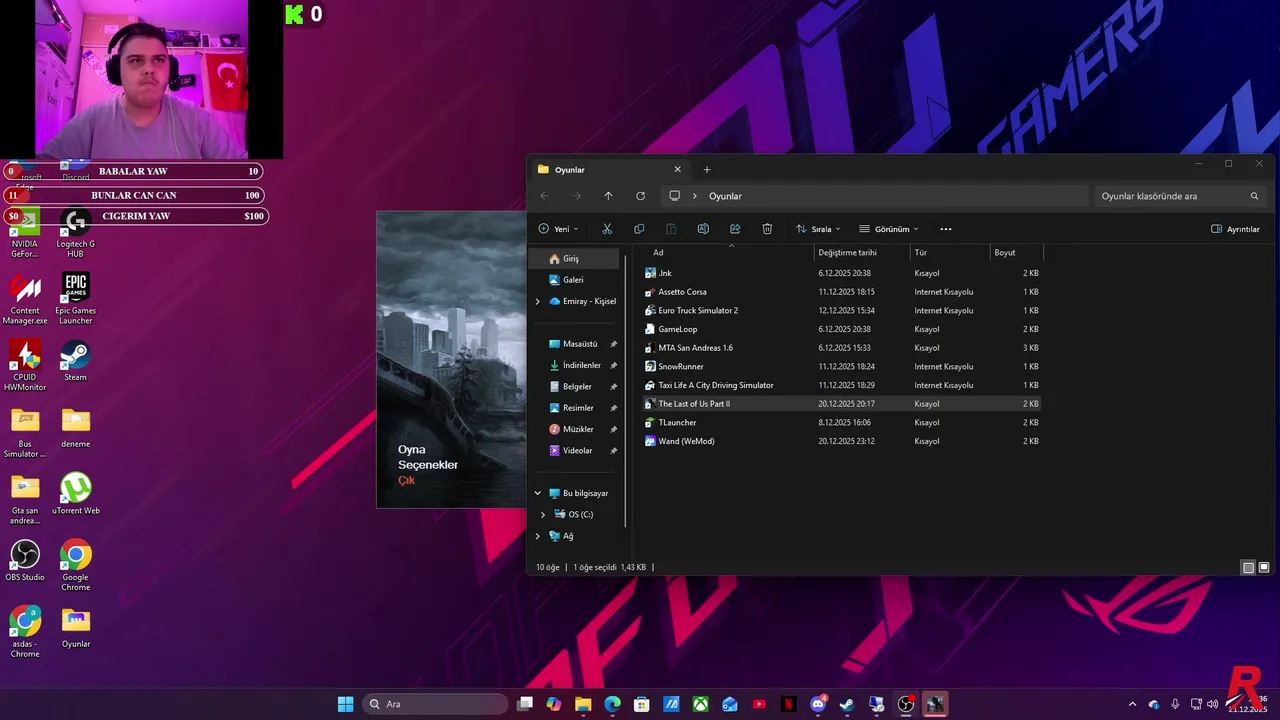Select the Google Chrome desktop icon
The image size is (1280, 720).
click(75, 565)
